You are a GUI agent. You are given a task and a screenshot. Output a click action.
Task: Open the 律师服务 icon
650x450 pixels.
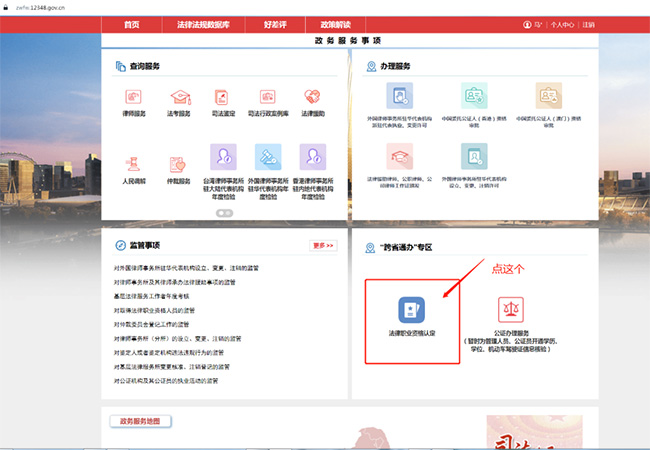click(133, 97)
